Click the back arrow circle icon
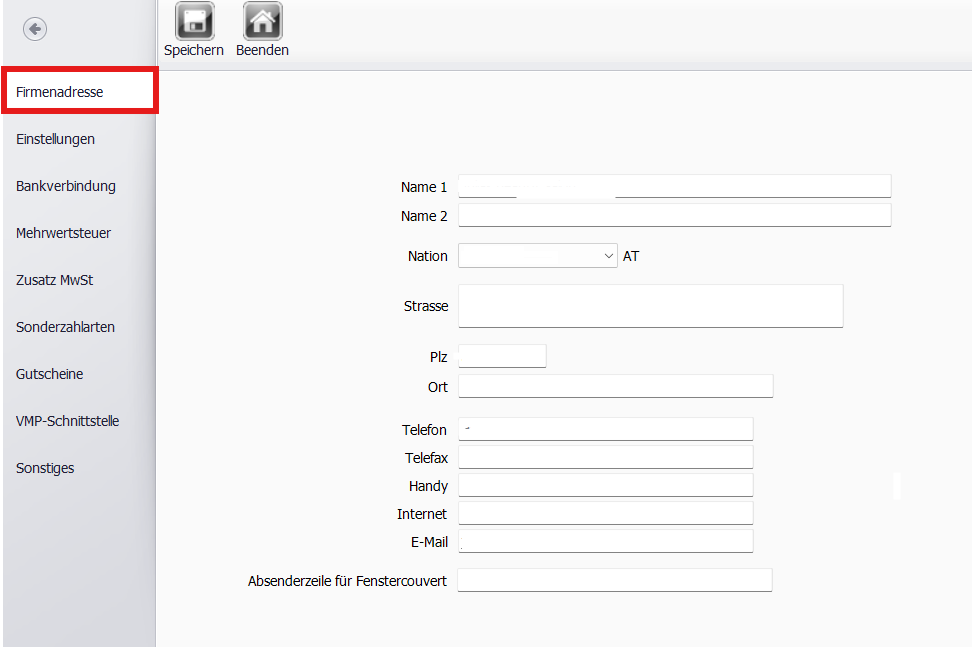This screenshot has width=972, height=647. (35, 29)
